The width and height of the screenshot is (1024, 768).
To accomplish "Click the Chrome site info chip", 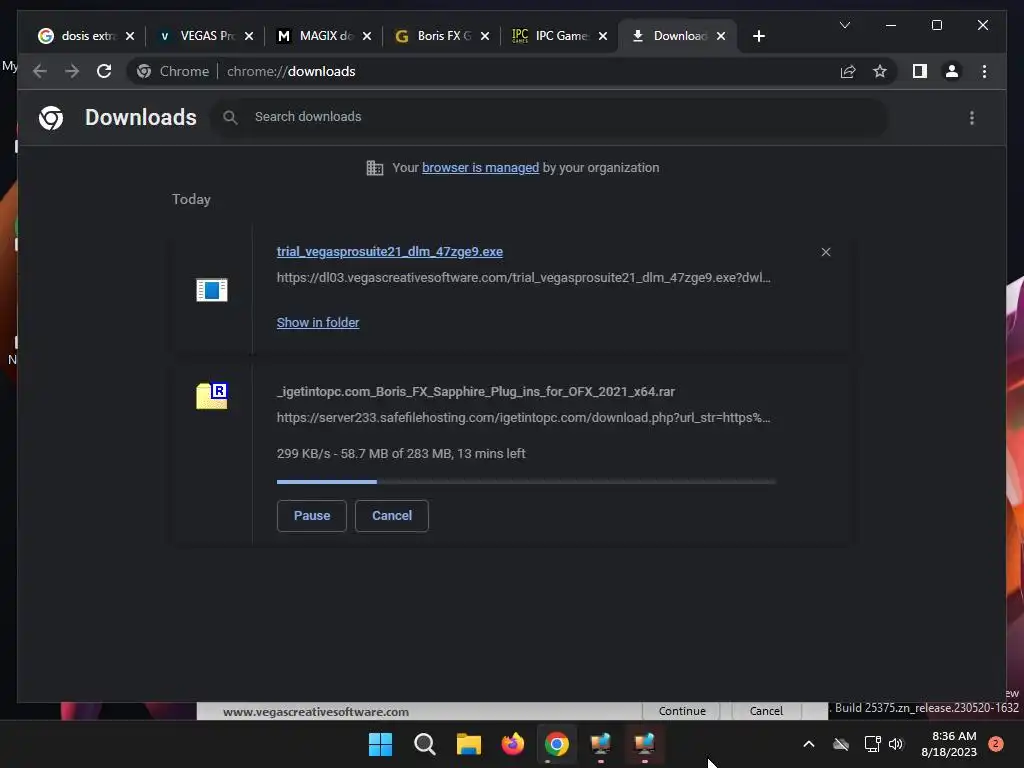I will coord(174,71).
